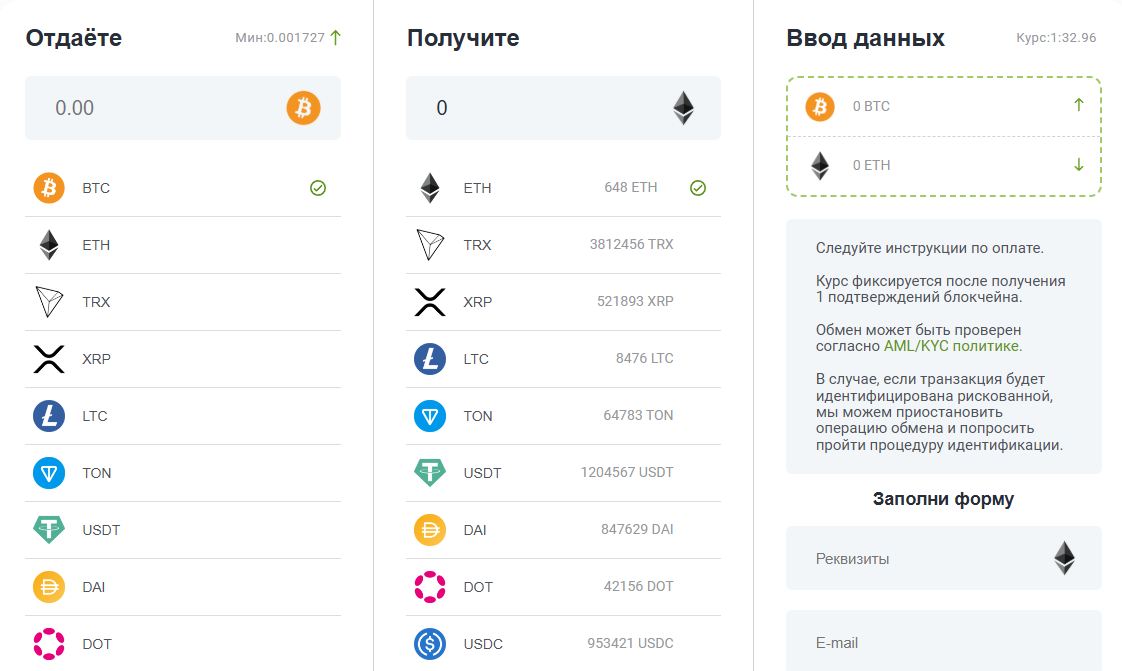Choose USDT 1204567 in the Получите list

click(563, 473)
